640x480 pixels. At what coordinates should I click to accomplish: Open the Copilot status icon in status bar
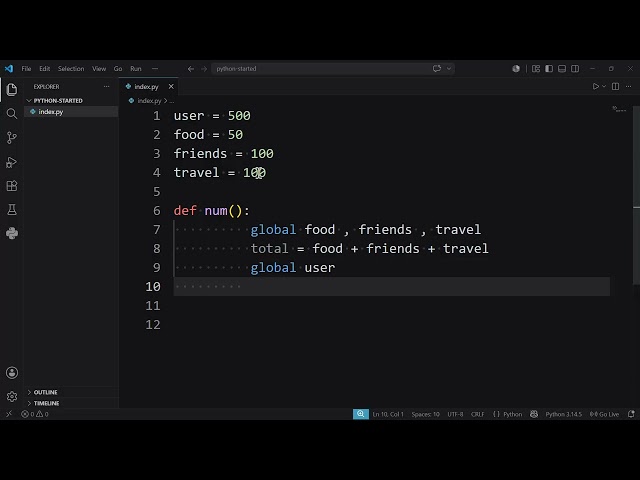(534, 414)
